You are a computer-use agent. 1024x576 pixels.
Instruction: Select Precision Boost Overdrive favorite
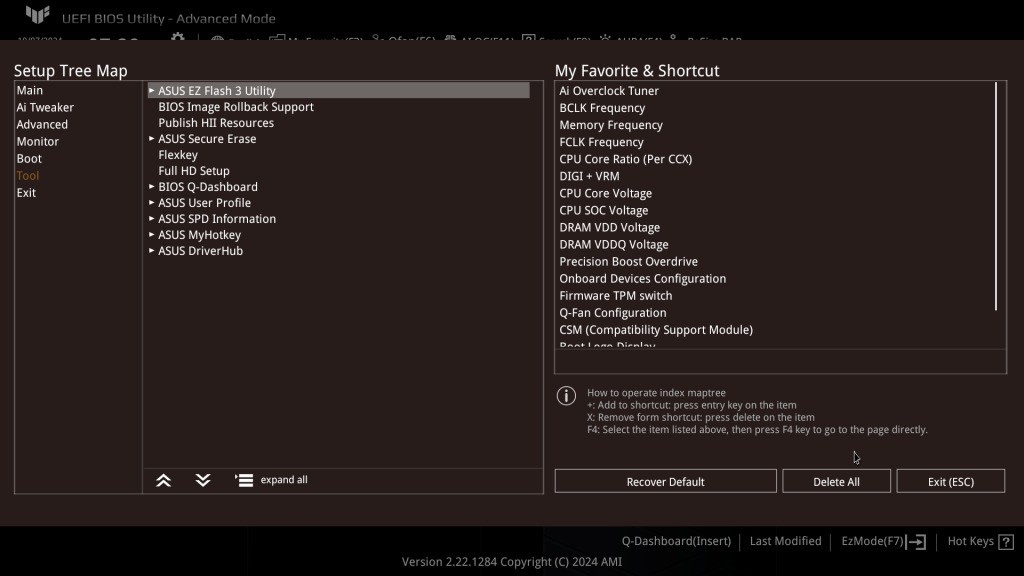[628, 261]
